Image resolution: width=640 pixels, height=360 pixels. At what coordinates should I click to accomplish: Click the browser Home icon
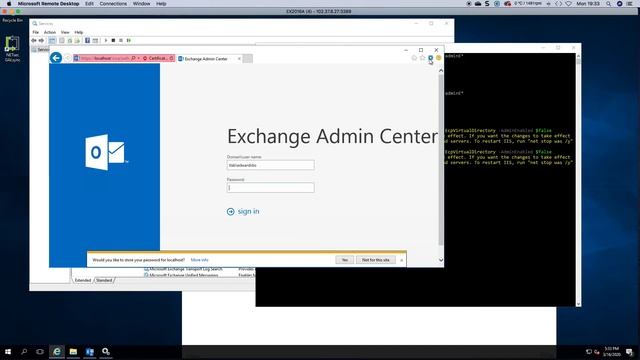(414, 58)
